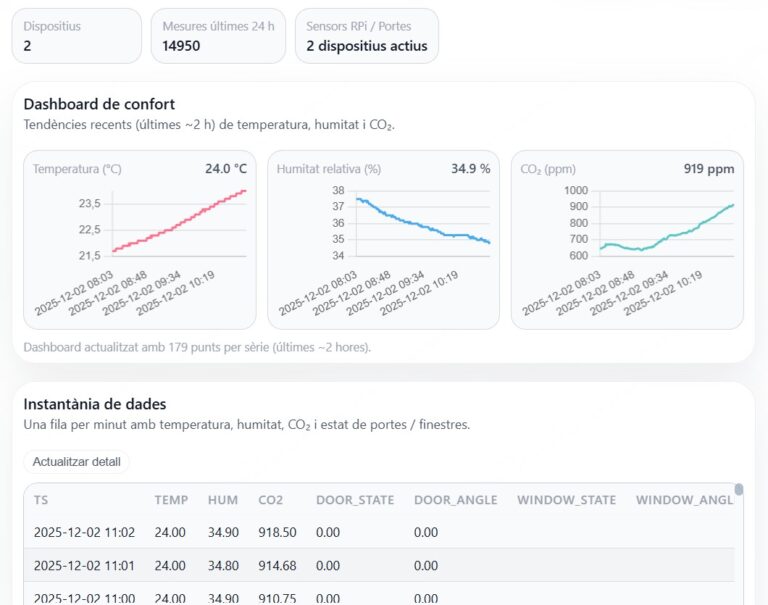Select the CO2 value 910.75
Image resolution: width=768 pixels, height=605 pixels.
tap(277, 598)
